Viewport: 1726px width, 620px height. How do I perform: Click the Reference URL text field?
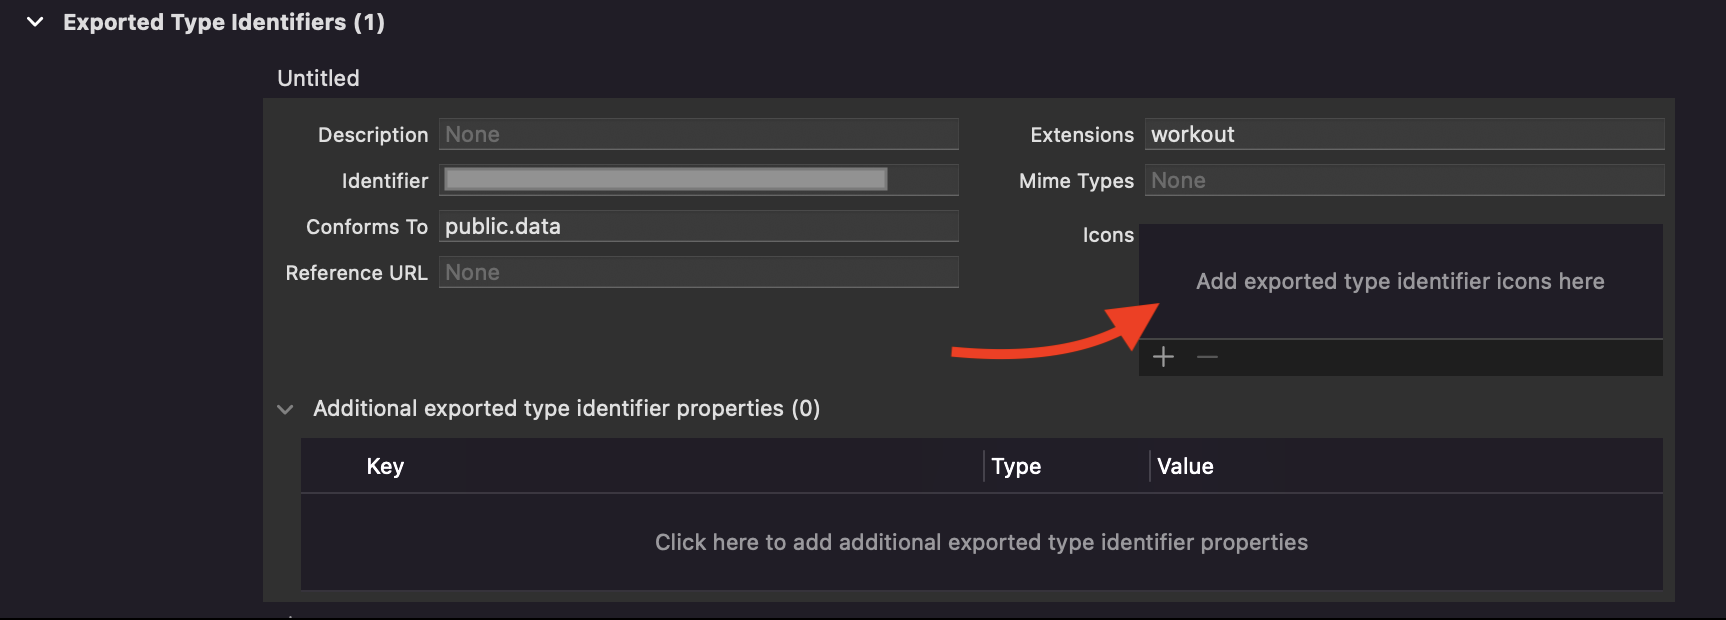pos(698,272)
